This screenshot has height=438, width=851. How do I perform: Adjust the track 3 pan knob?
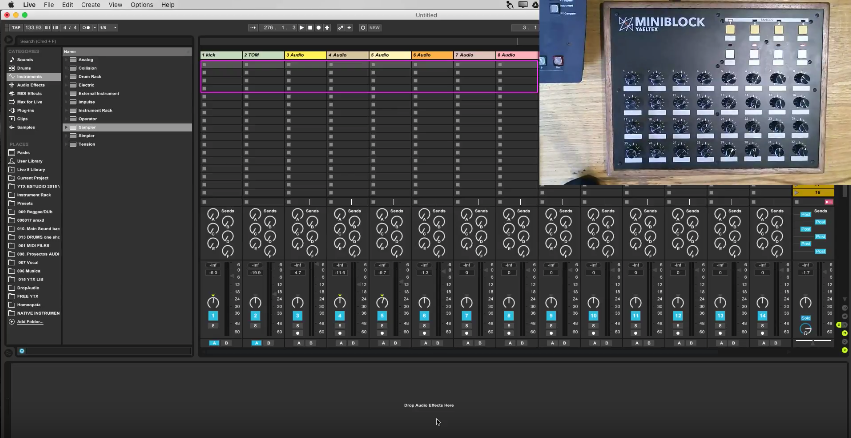tap(297, 302)
